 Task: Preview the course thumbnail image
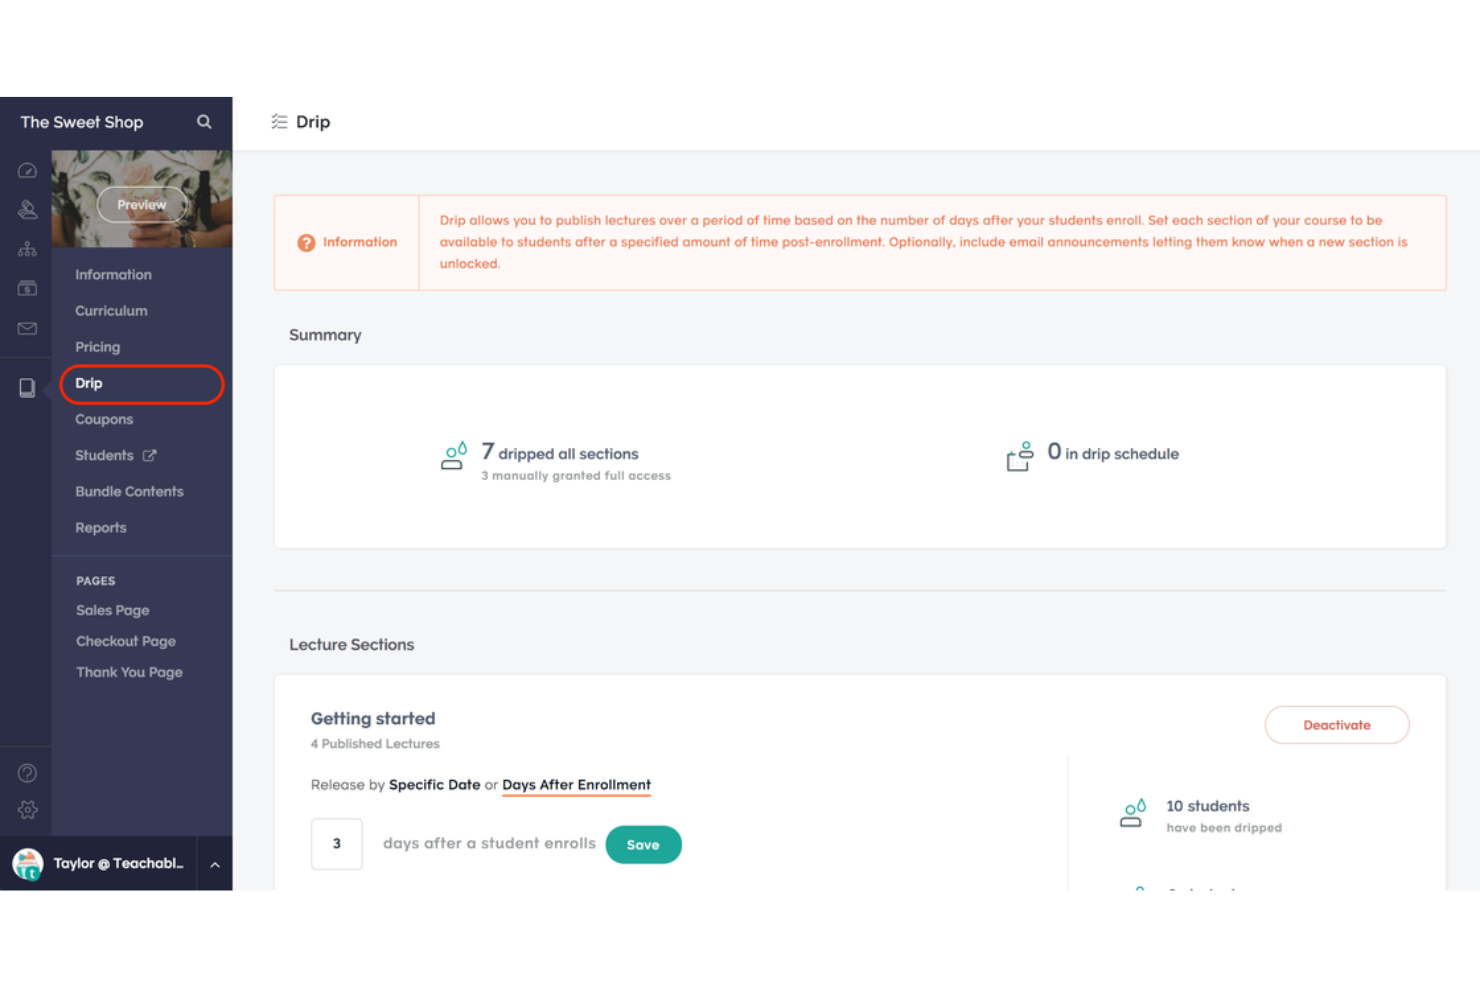click(141, 204)
